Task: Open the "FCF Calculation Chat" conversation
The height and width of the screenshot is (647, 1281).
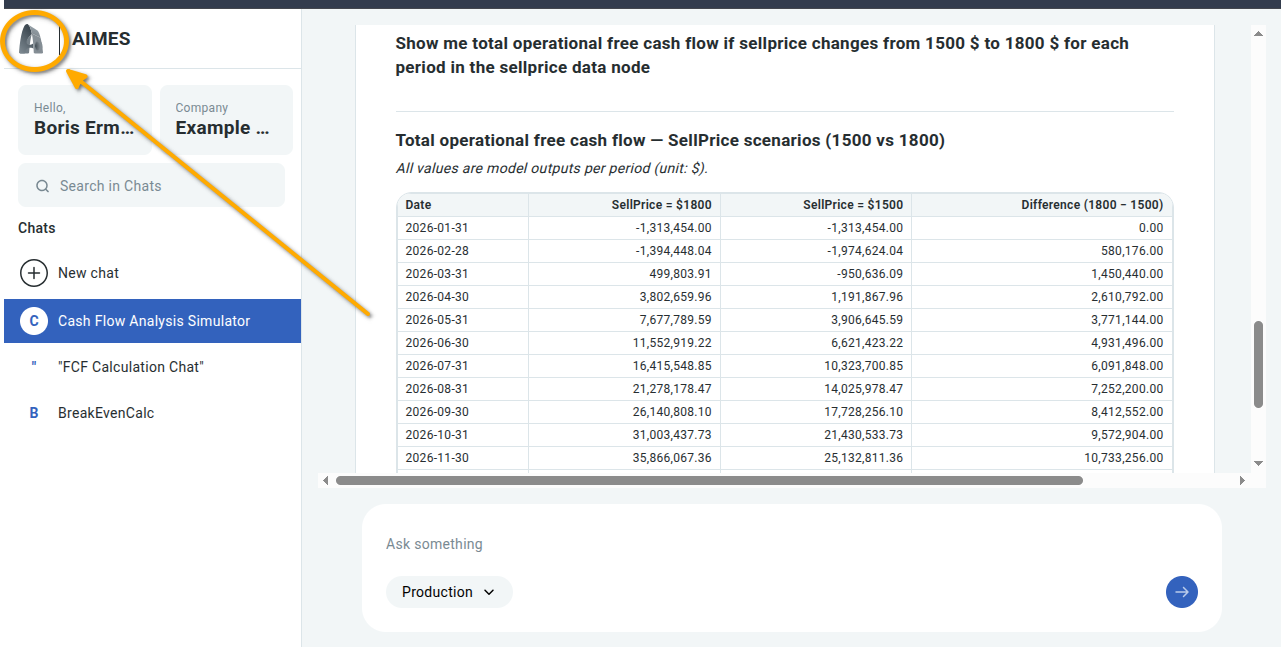Action: pyautogui.click(x=131, y=367)
